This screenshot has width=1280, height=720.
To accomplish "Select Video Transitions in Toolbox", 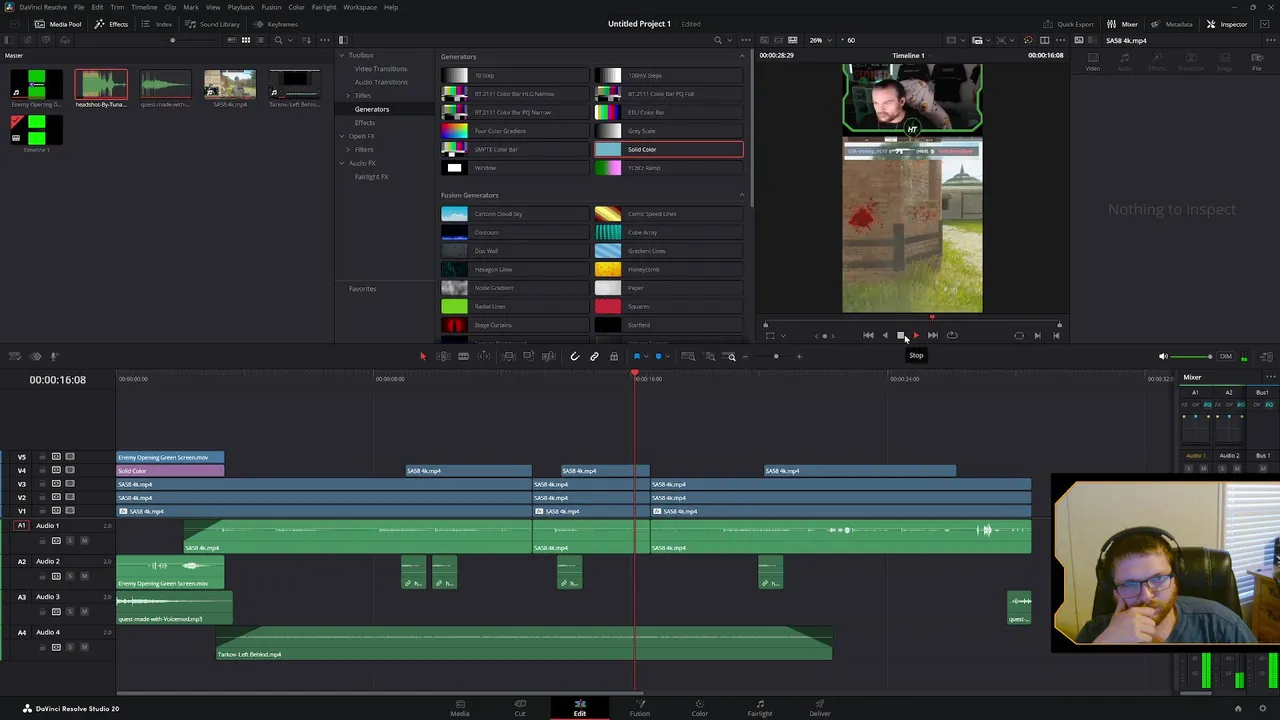I will click(x=381, y=69).
